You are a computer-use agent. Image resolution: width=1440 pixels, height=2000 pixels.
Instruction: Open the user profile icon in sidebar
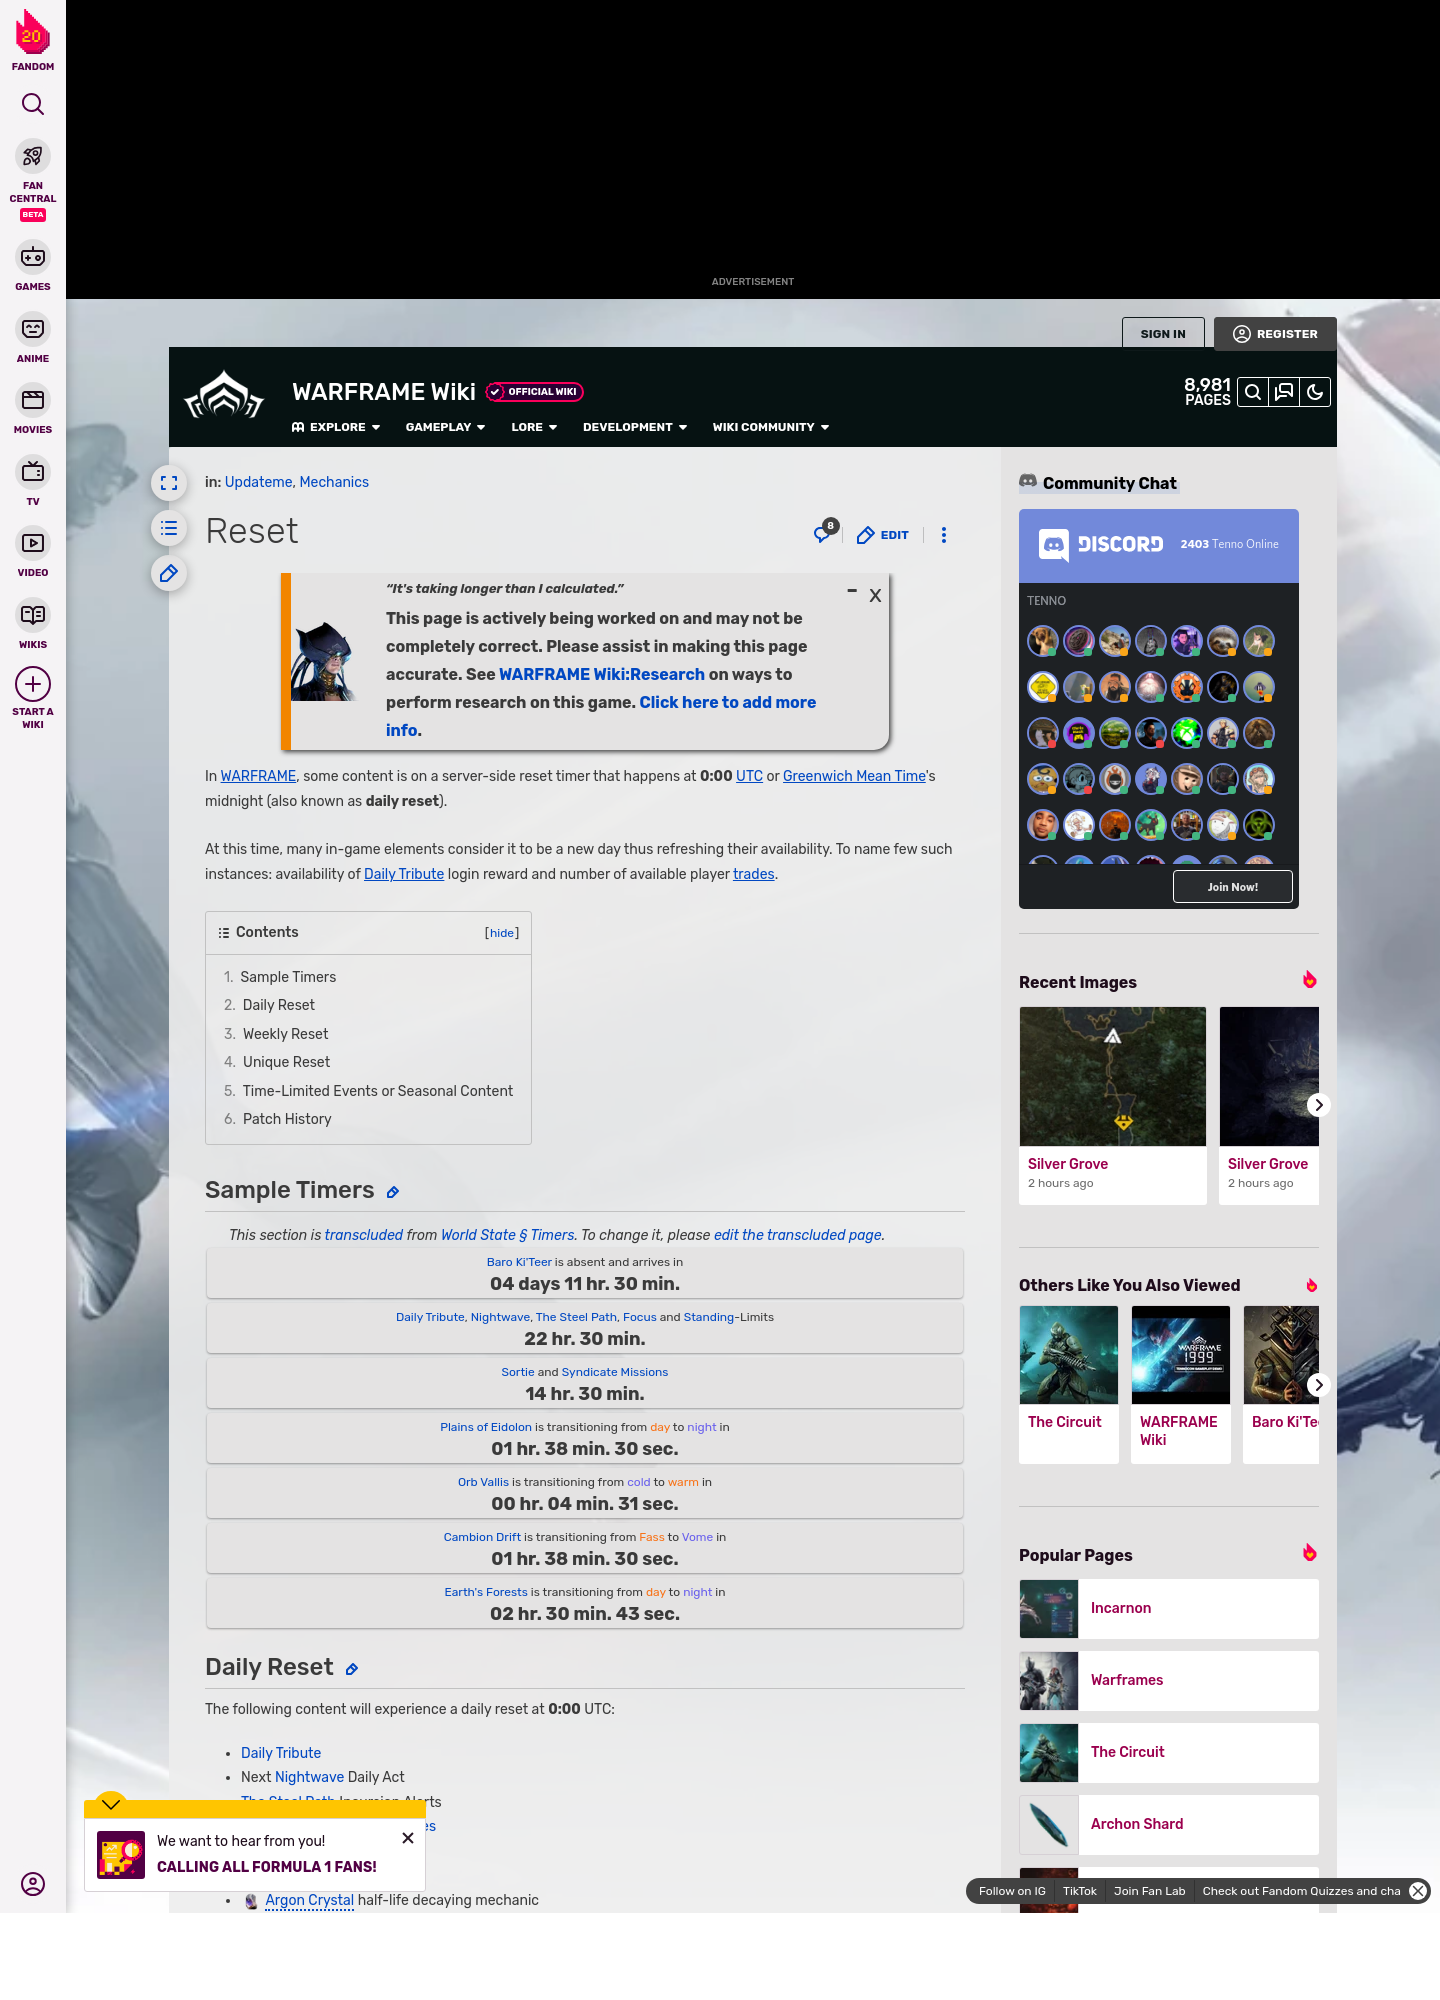point(33,1884)
